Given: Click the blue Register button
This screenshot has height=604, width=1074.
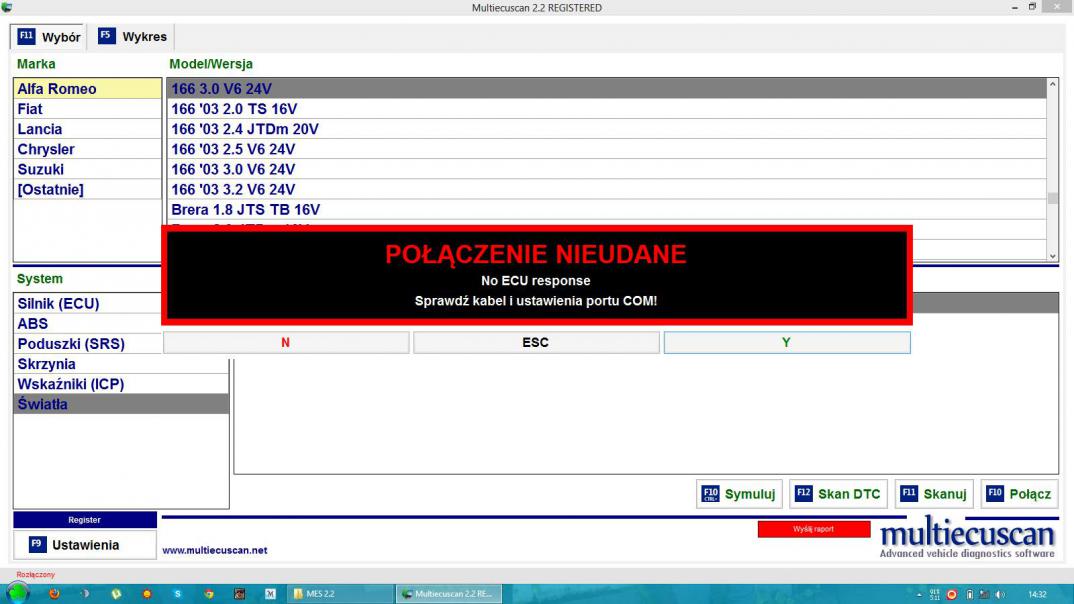Looking at the screenshot, I should tap(85, 520).
